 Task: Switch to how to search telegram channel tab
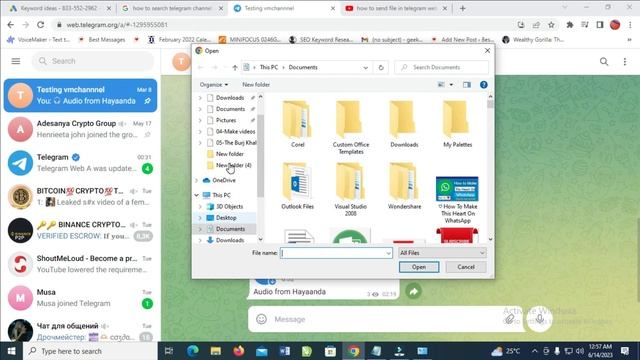pos(172,8)
